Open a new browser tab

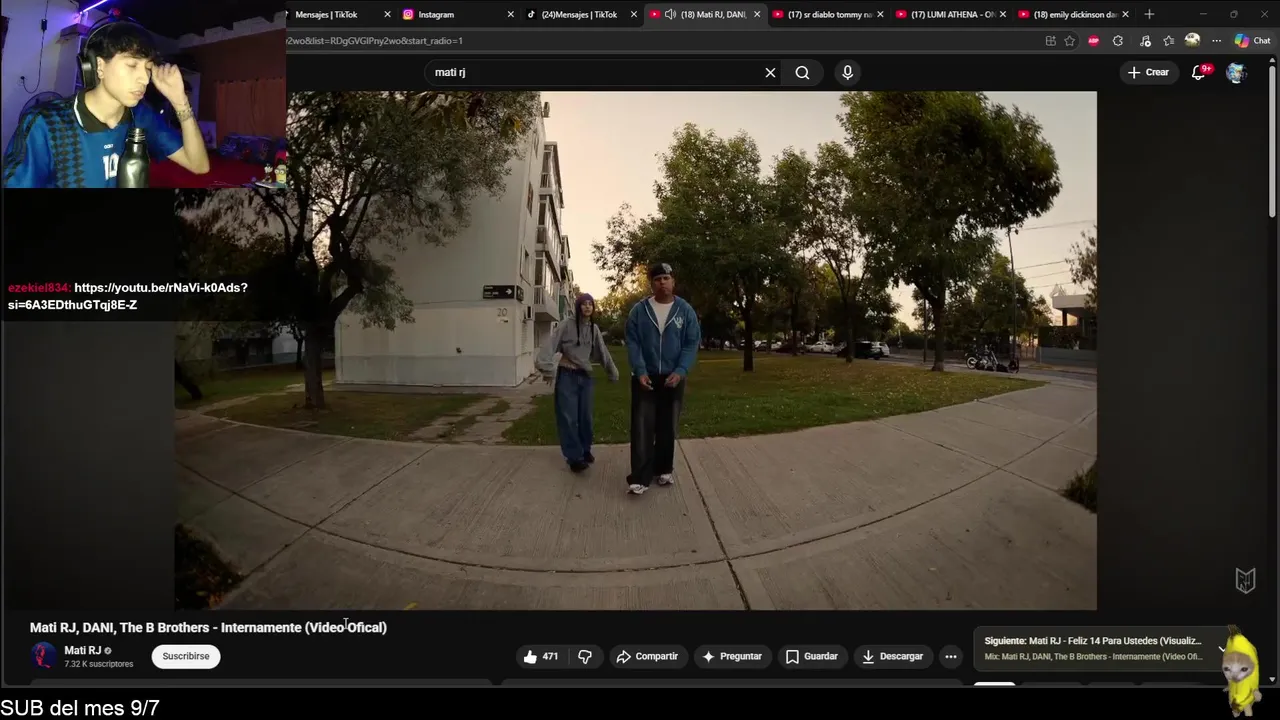coord(1149,14)
